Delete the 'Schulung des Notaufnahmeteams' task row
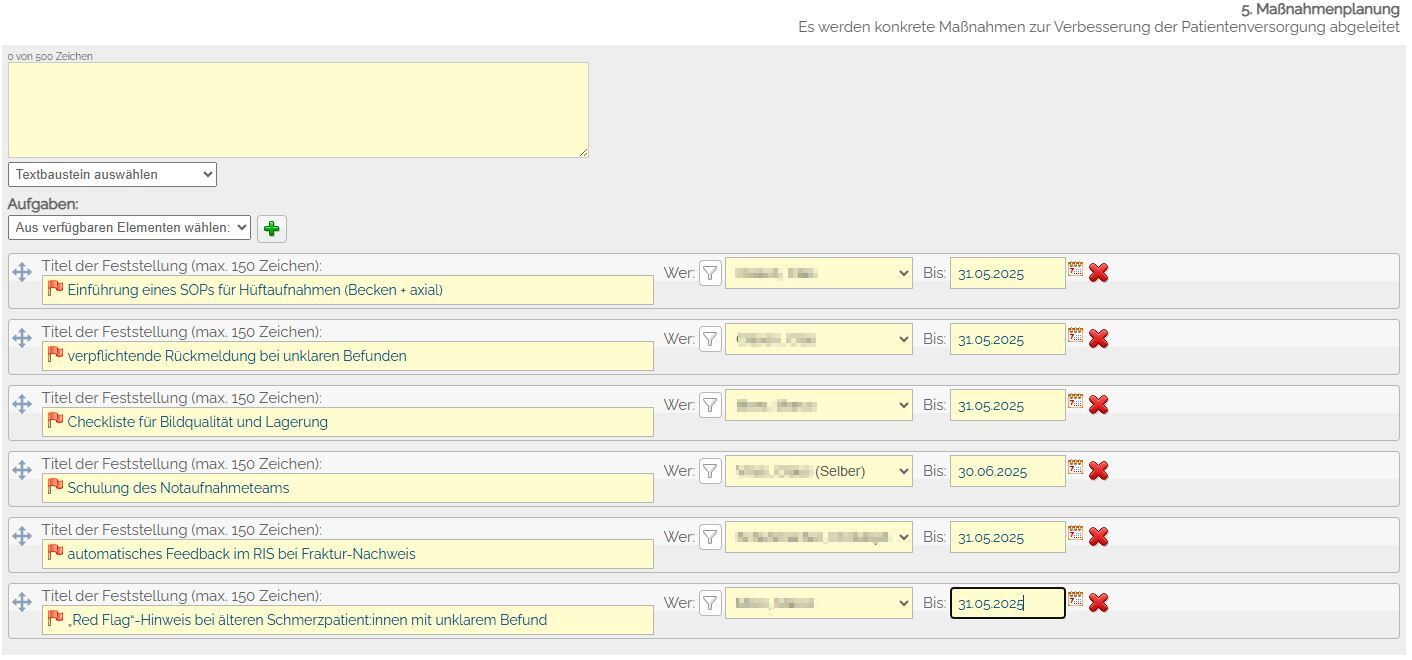 pos(1098,470)
